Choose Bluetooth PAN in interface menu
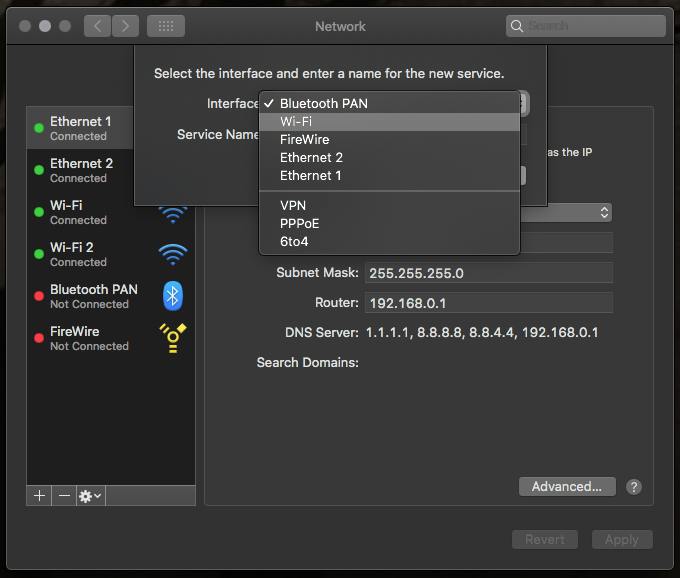The image size is (680, 578). pyautogui.click(x=389, y=103)
